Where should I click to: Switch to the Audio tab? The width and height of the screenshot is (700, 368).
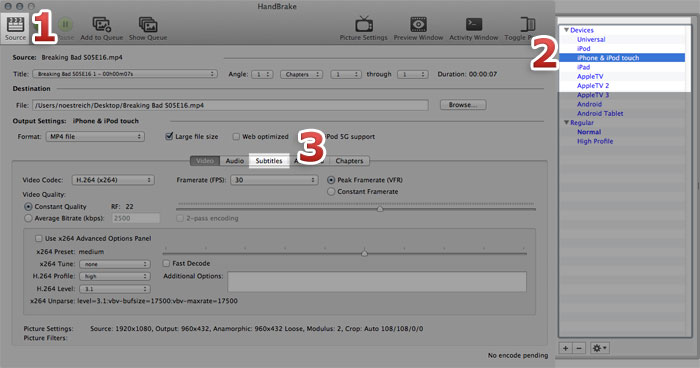pyautogui.click(x=234, y=161)
